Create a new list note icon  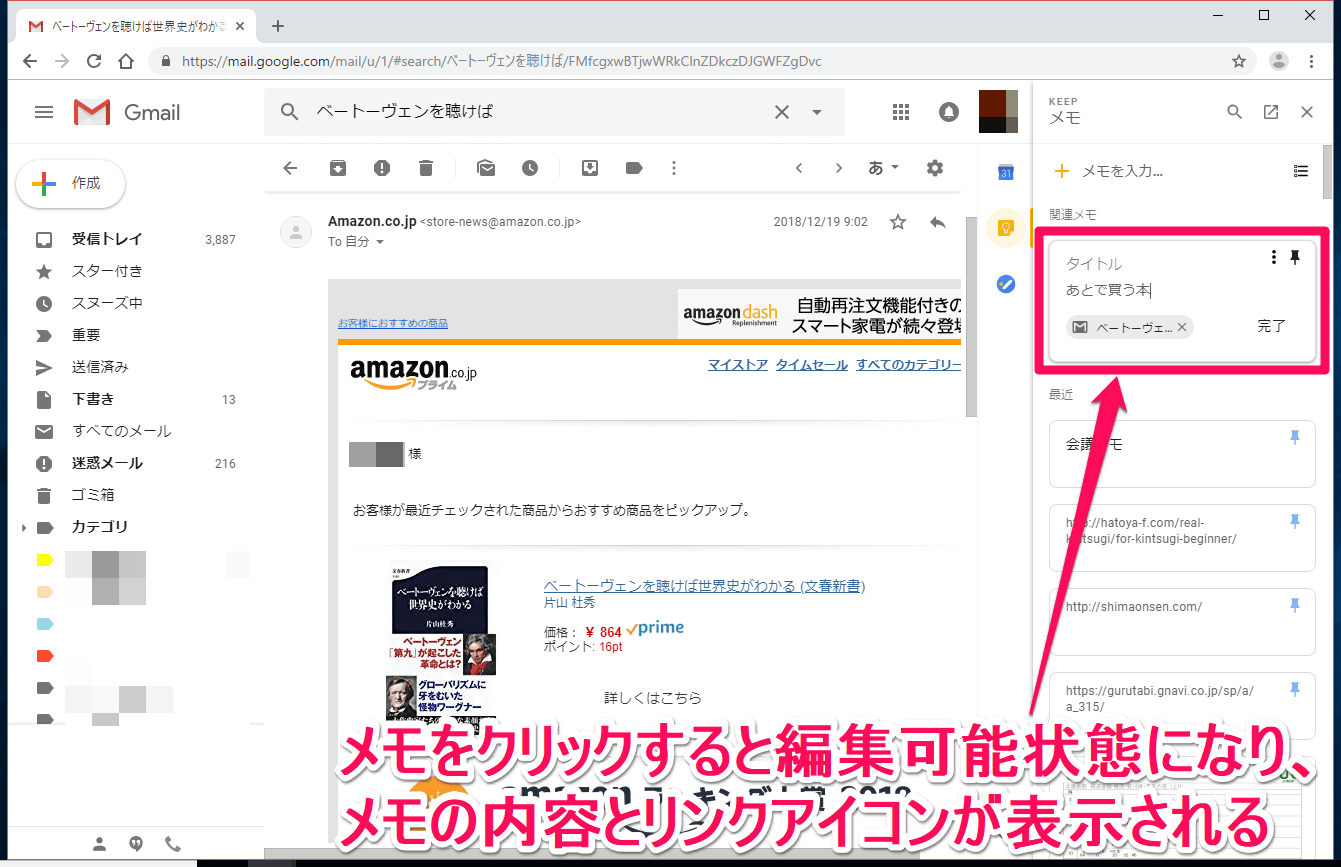click(1301, 171)
